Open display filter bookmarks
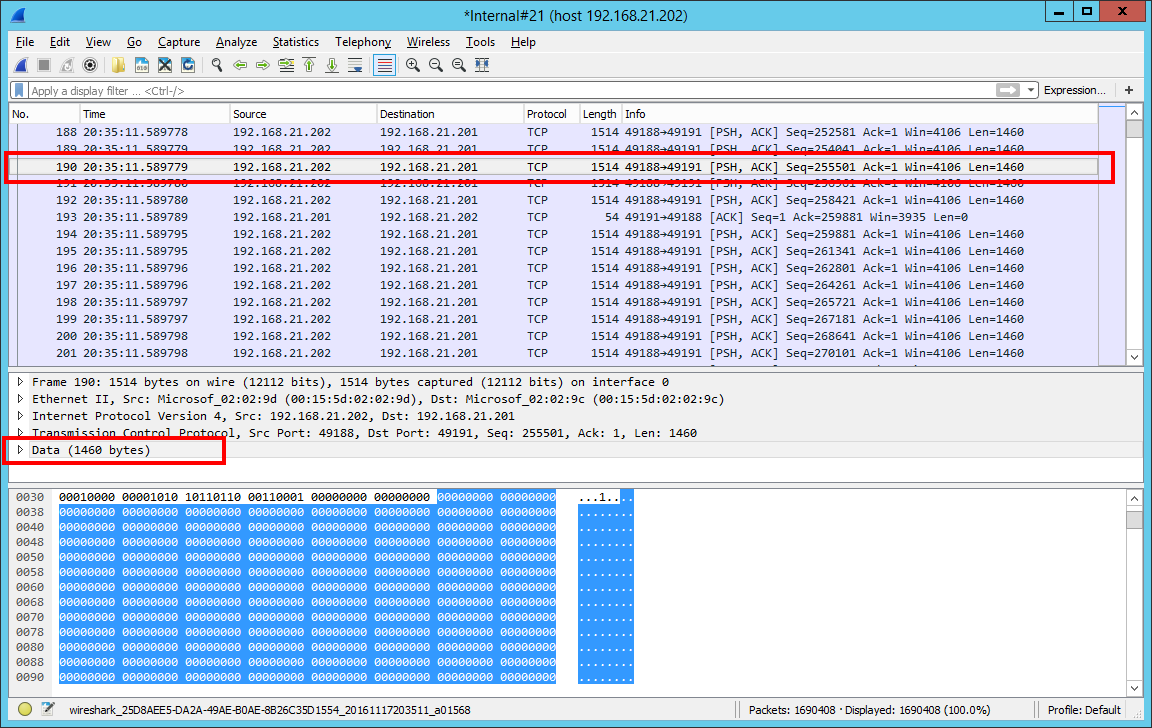1152x728 pixels. (x=20, y=90)
